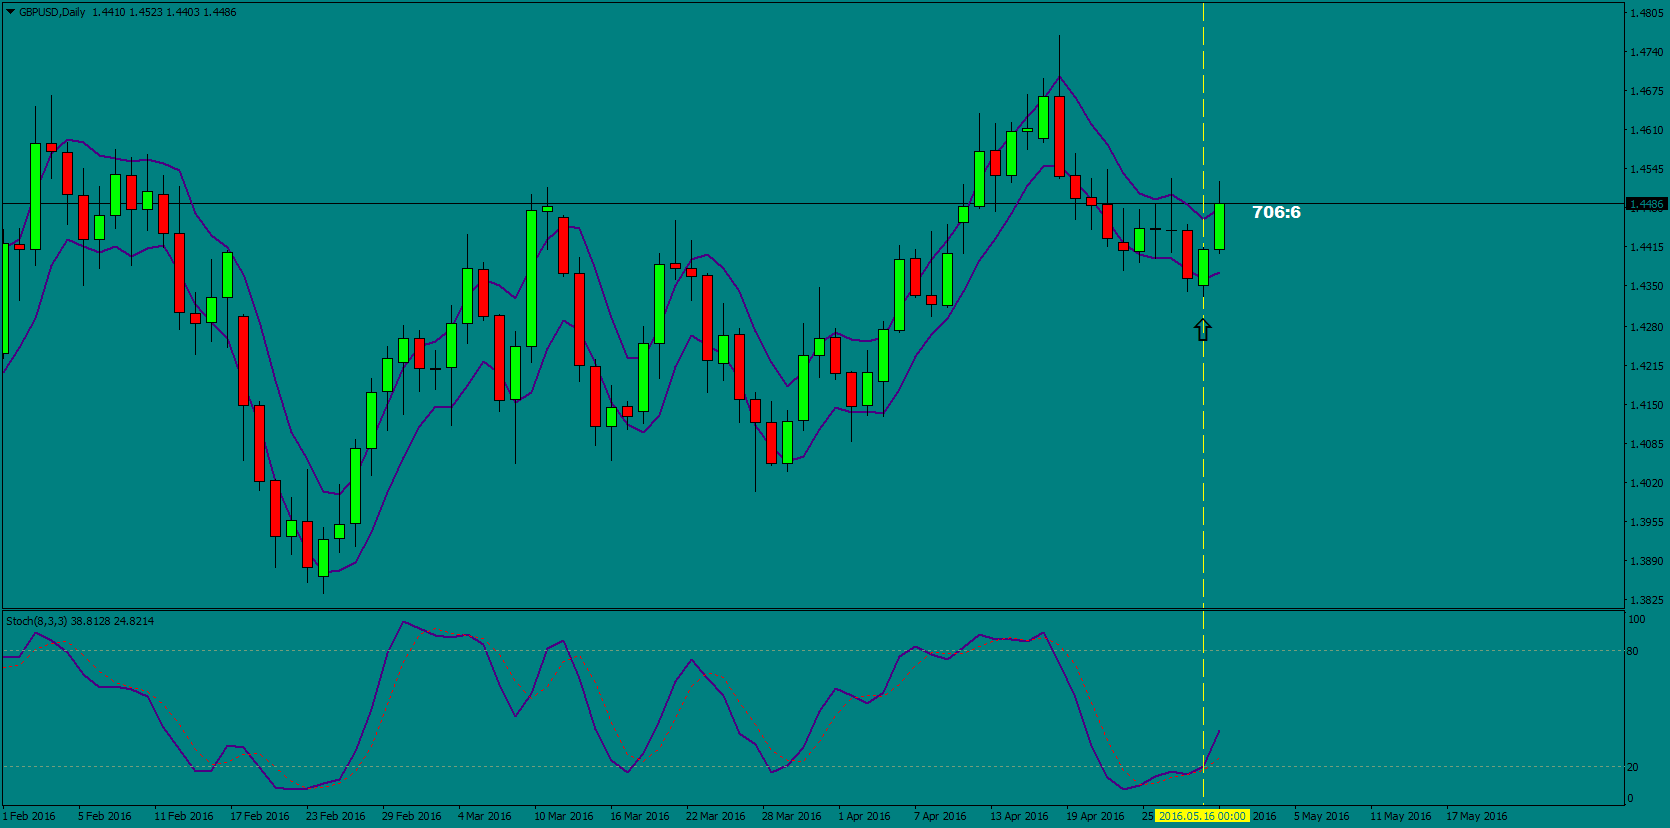This screenshot has height=828, width=1670.
Task: Click the 19 Apr 2016 date label
Action: [x=1095, y=816]
